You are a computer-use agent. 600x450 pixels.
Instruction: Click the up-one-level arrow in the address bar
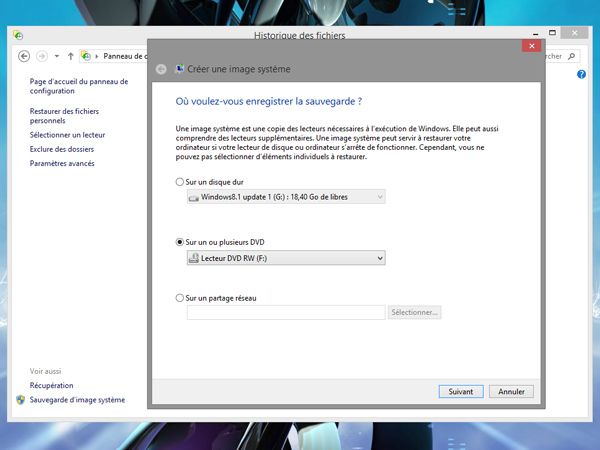(x=70, y=56)
